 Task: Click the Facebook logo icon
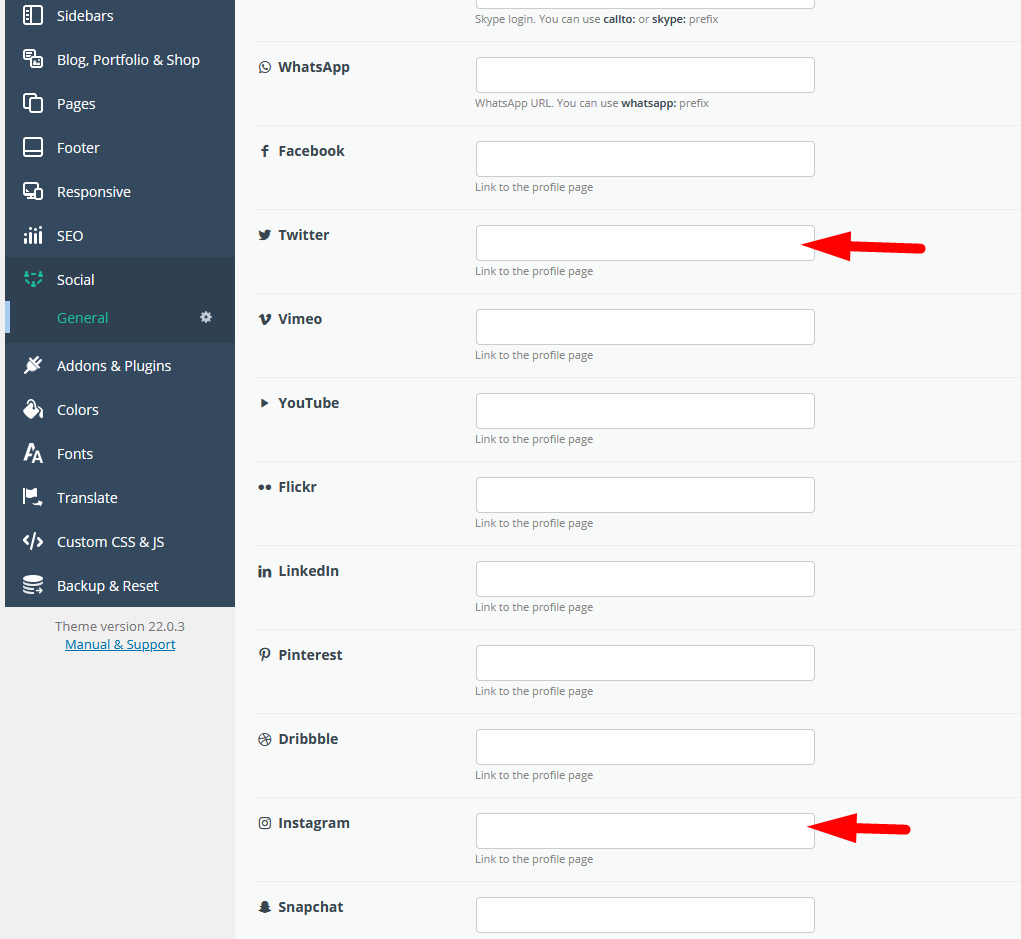[264, 151]
